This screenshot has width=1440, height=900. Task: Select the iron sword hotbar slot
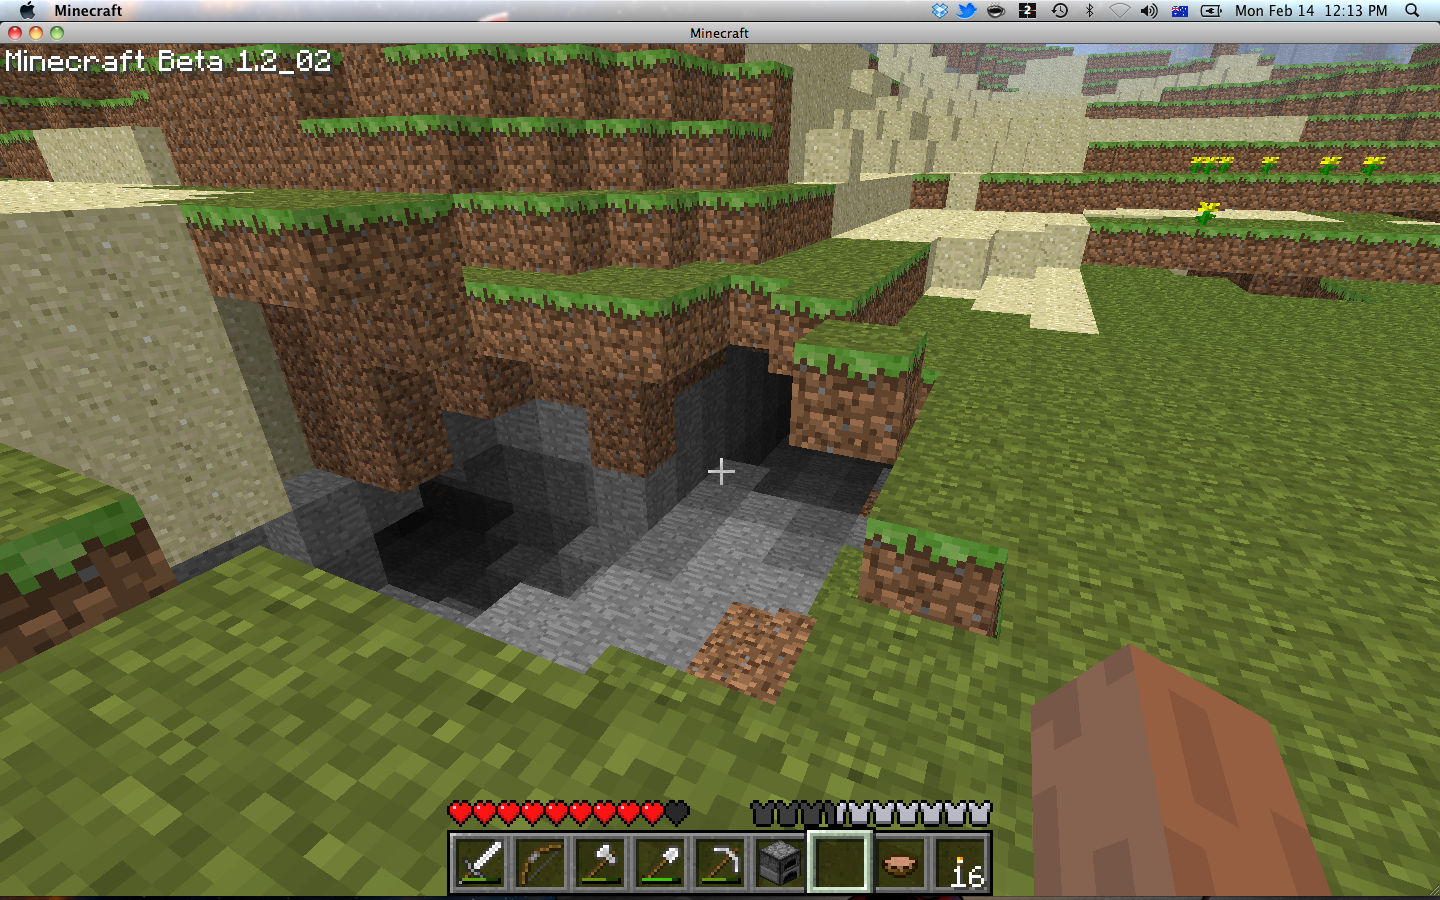point(480,862)
